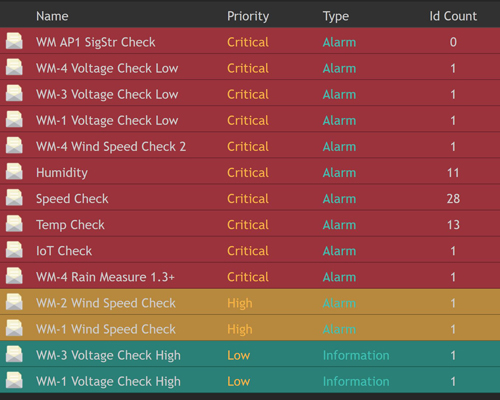The width and height of the screenshot is (500, 400).
Task: Click envelope icon for WM-4 Rain Measure 1.3+
Action: pos(14,276)
